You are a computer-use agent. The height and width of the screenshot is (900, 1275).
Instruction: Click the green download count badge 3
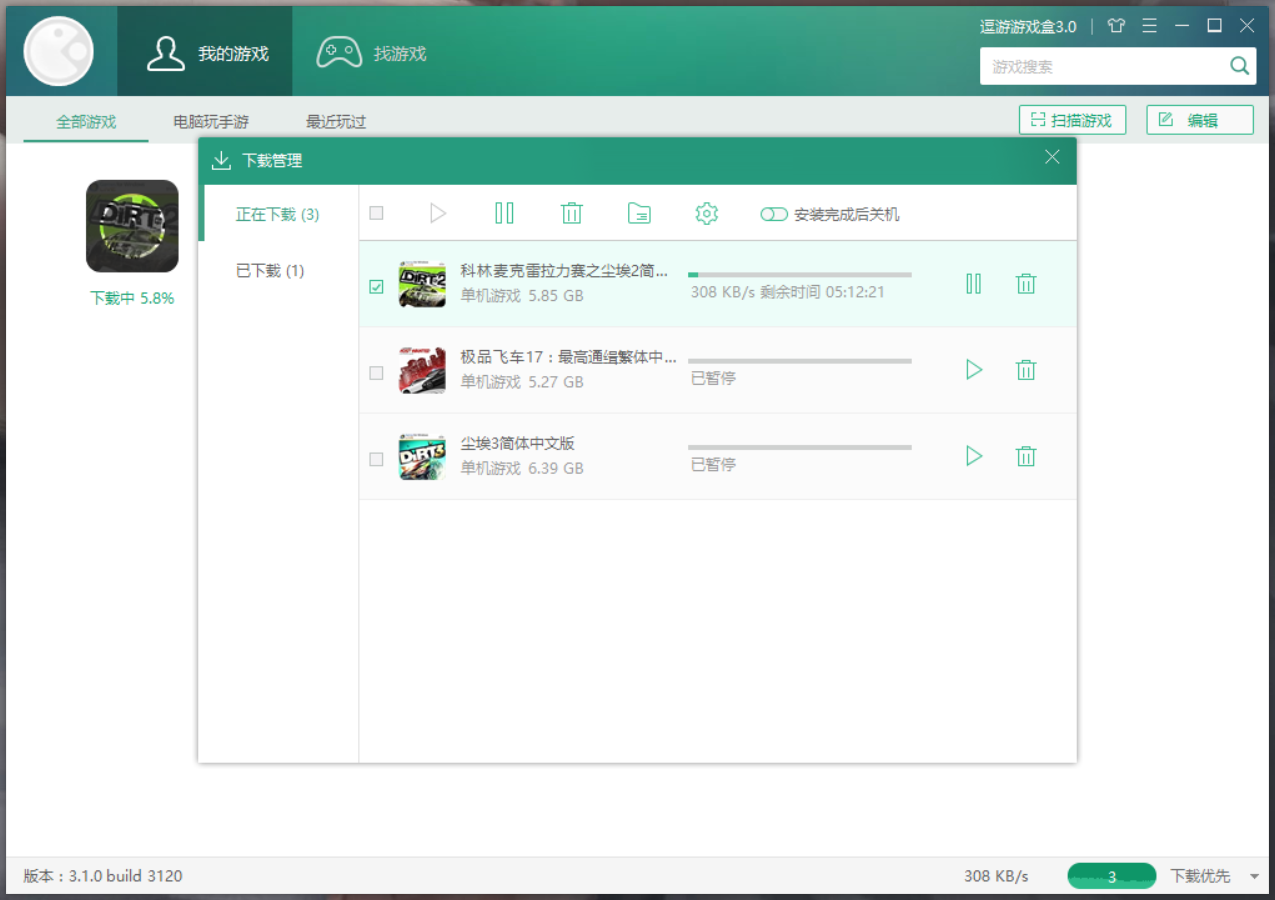point(1112,877)
